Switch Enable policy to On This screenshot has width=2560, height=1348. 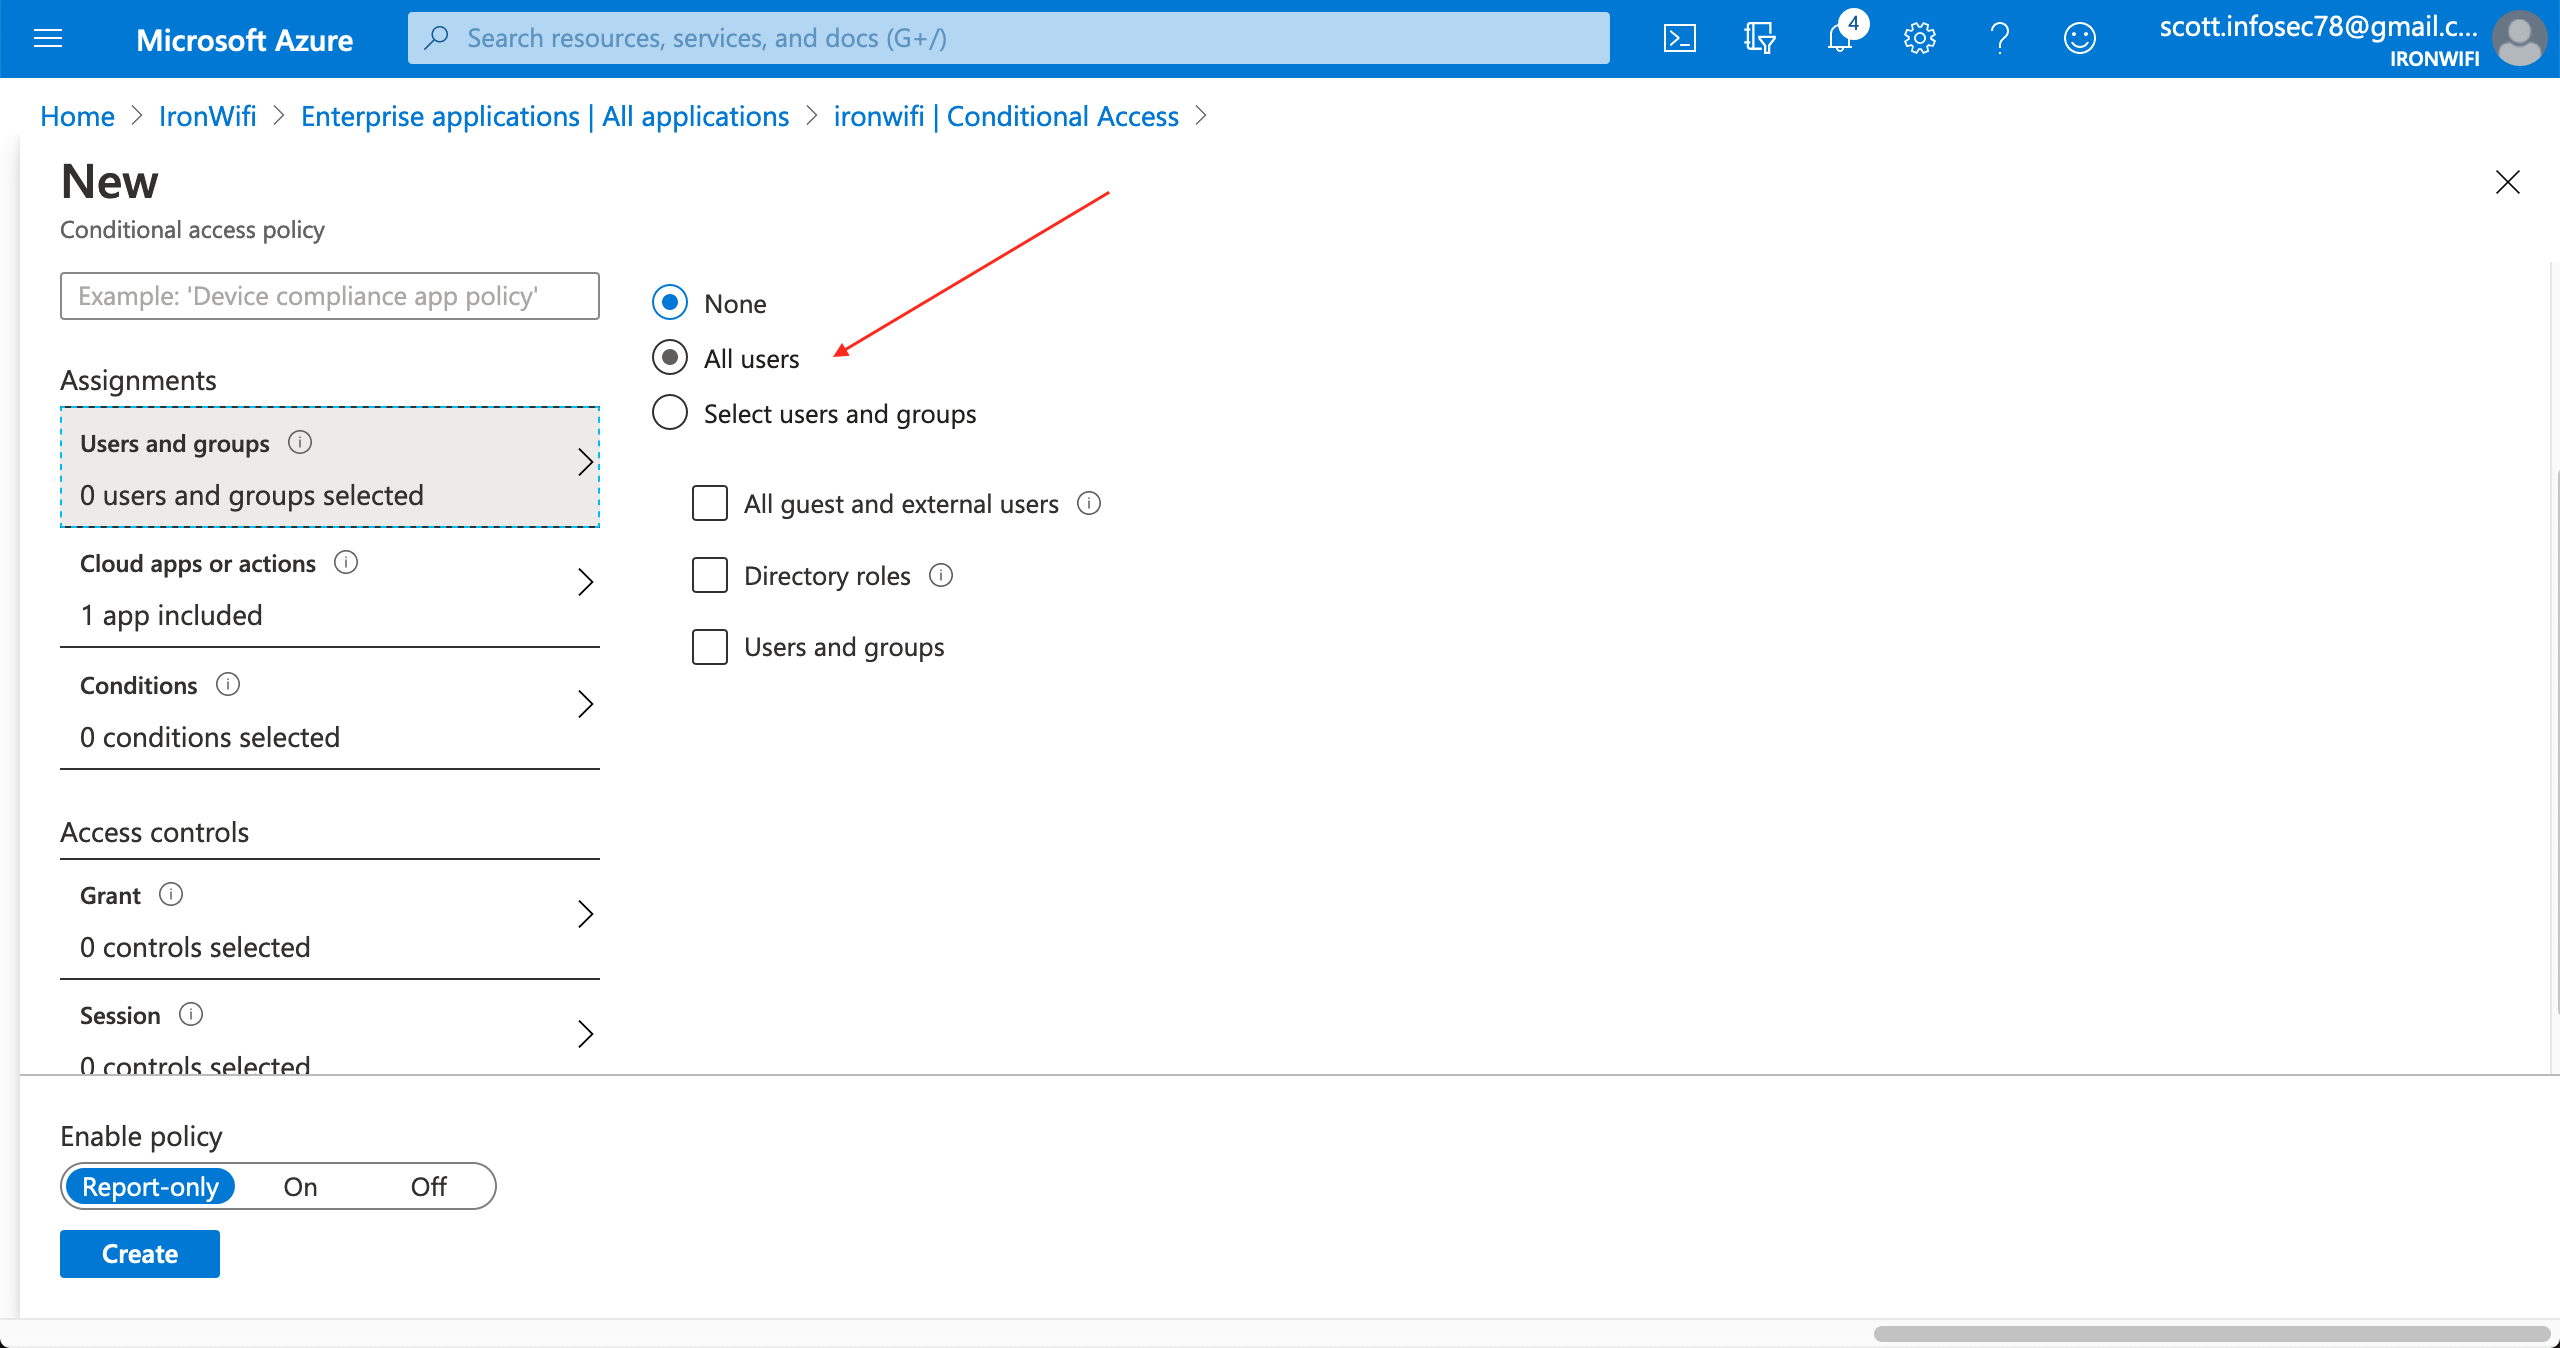(299, 1187)
